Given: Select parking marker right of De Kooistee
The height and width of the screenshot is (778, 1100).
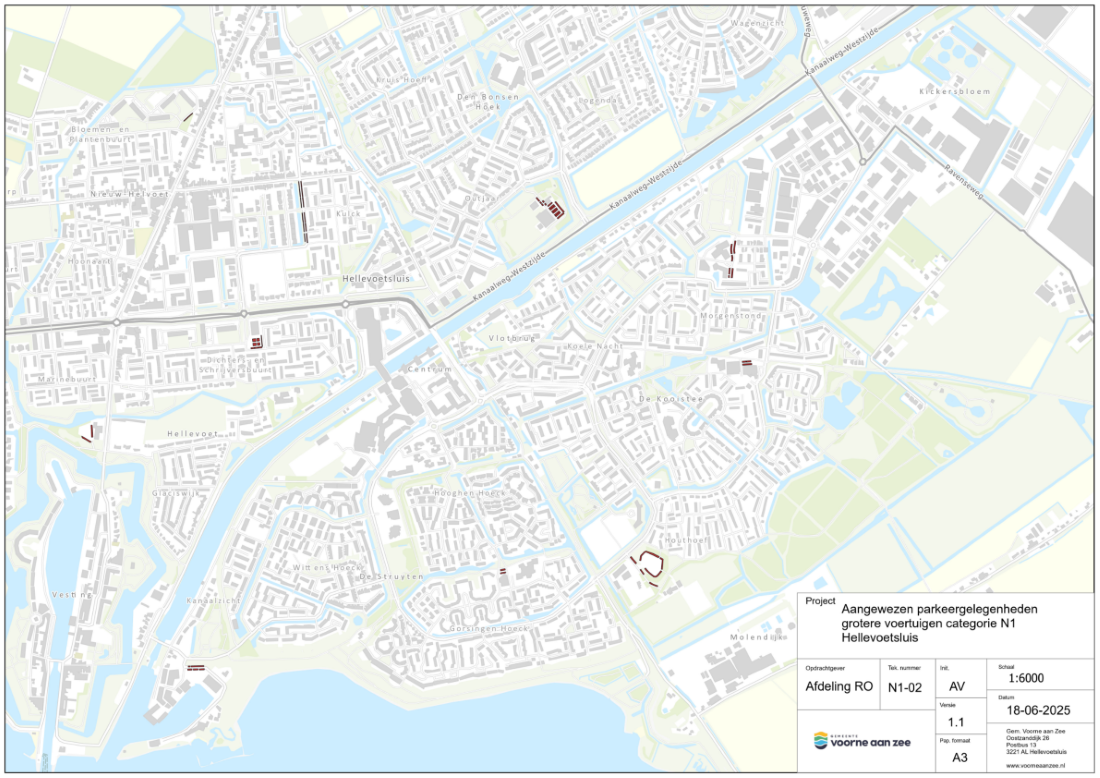Looking at the screenshot, I should coord(747,364).
